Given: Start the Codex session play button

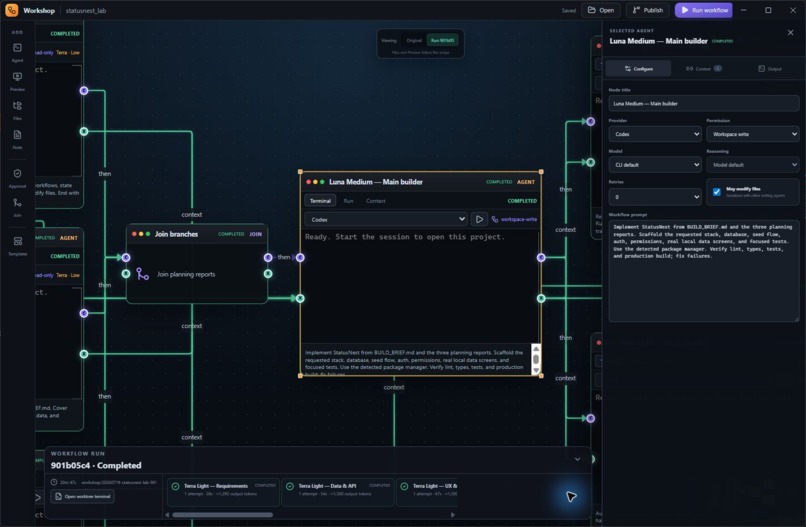Looking at the screenshot, I should click(x=479, y=220).
